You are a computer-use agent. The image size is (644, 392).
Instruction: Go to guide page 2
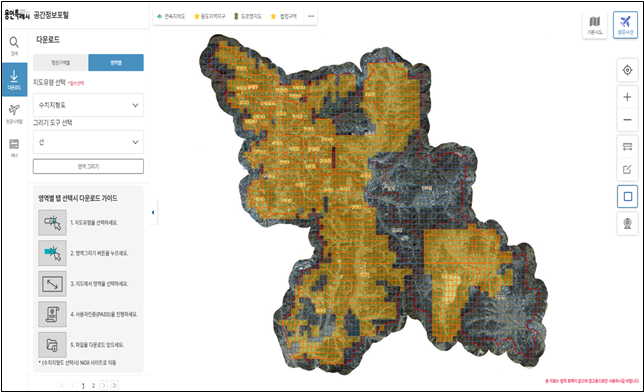(93, 385)
